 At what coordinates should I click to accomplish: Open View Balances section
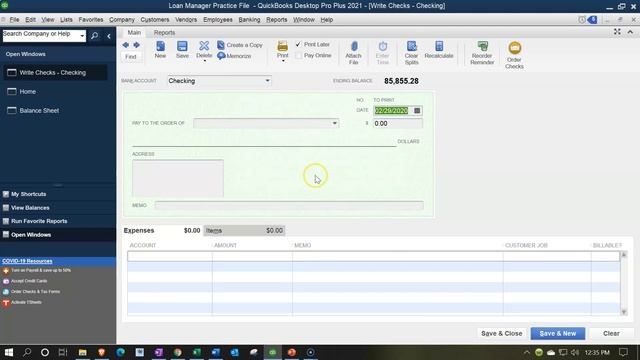[30, 208]
